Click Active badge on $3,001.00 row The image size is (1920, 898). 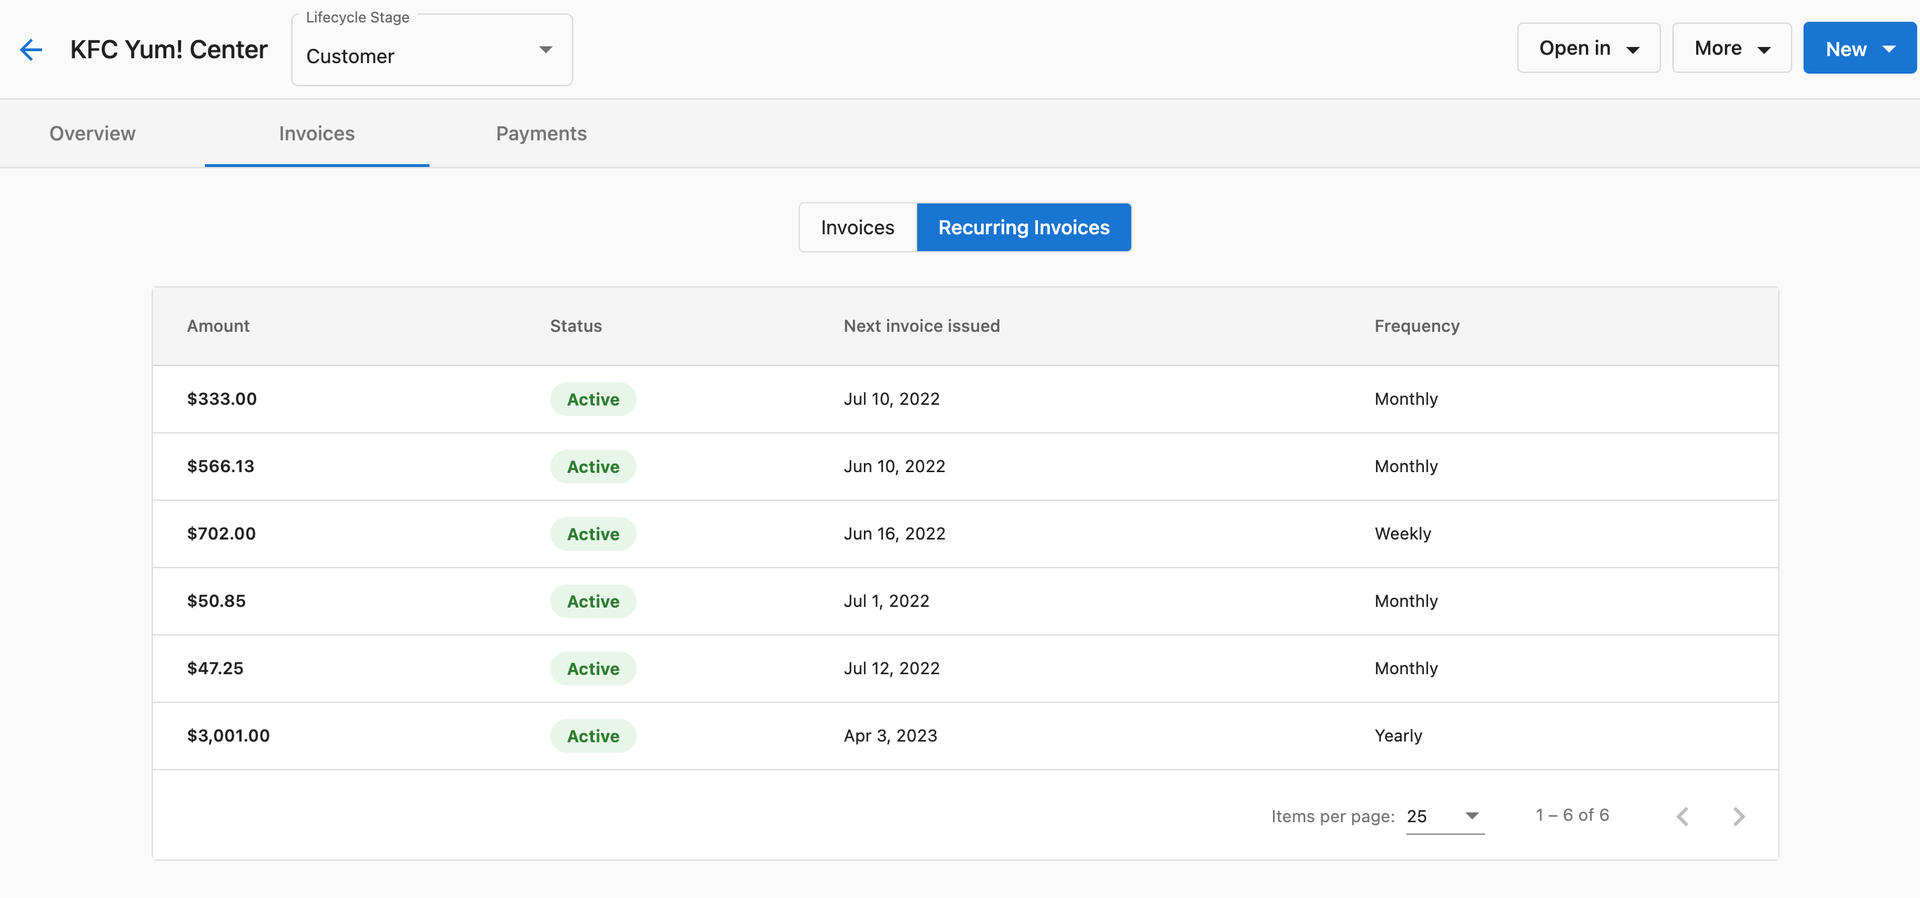pos(593,736)
